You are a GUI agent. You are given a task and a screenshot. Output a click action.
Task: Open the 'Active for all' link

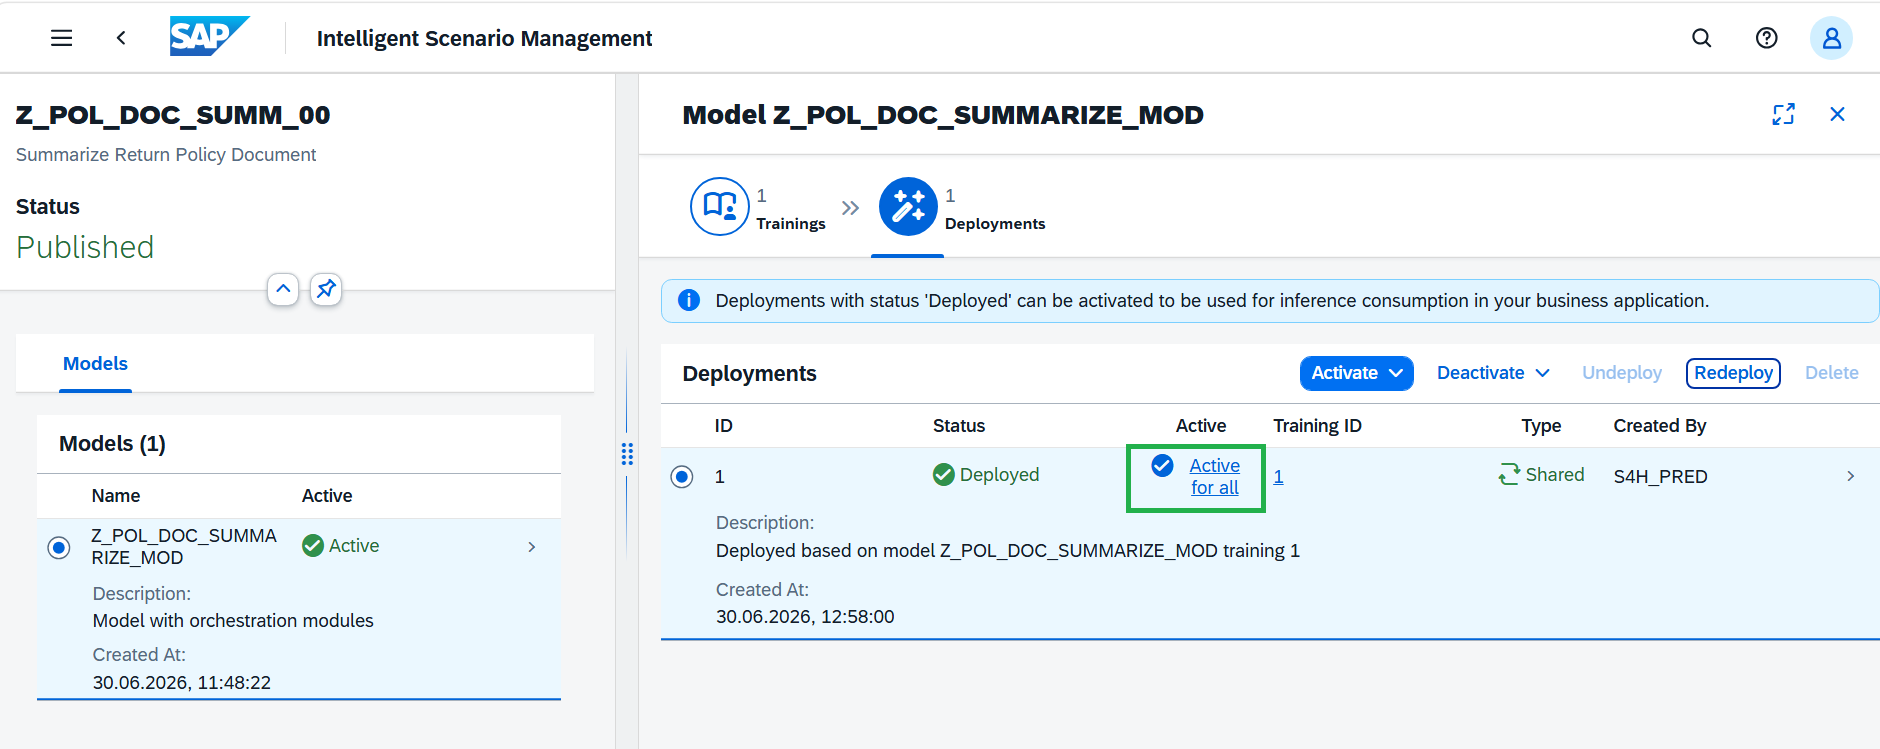[1214, 476]
